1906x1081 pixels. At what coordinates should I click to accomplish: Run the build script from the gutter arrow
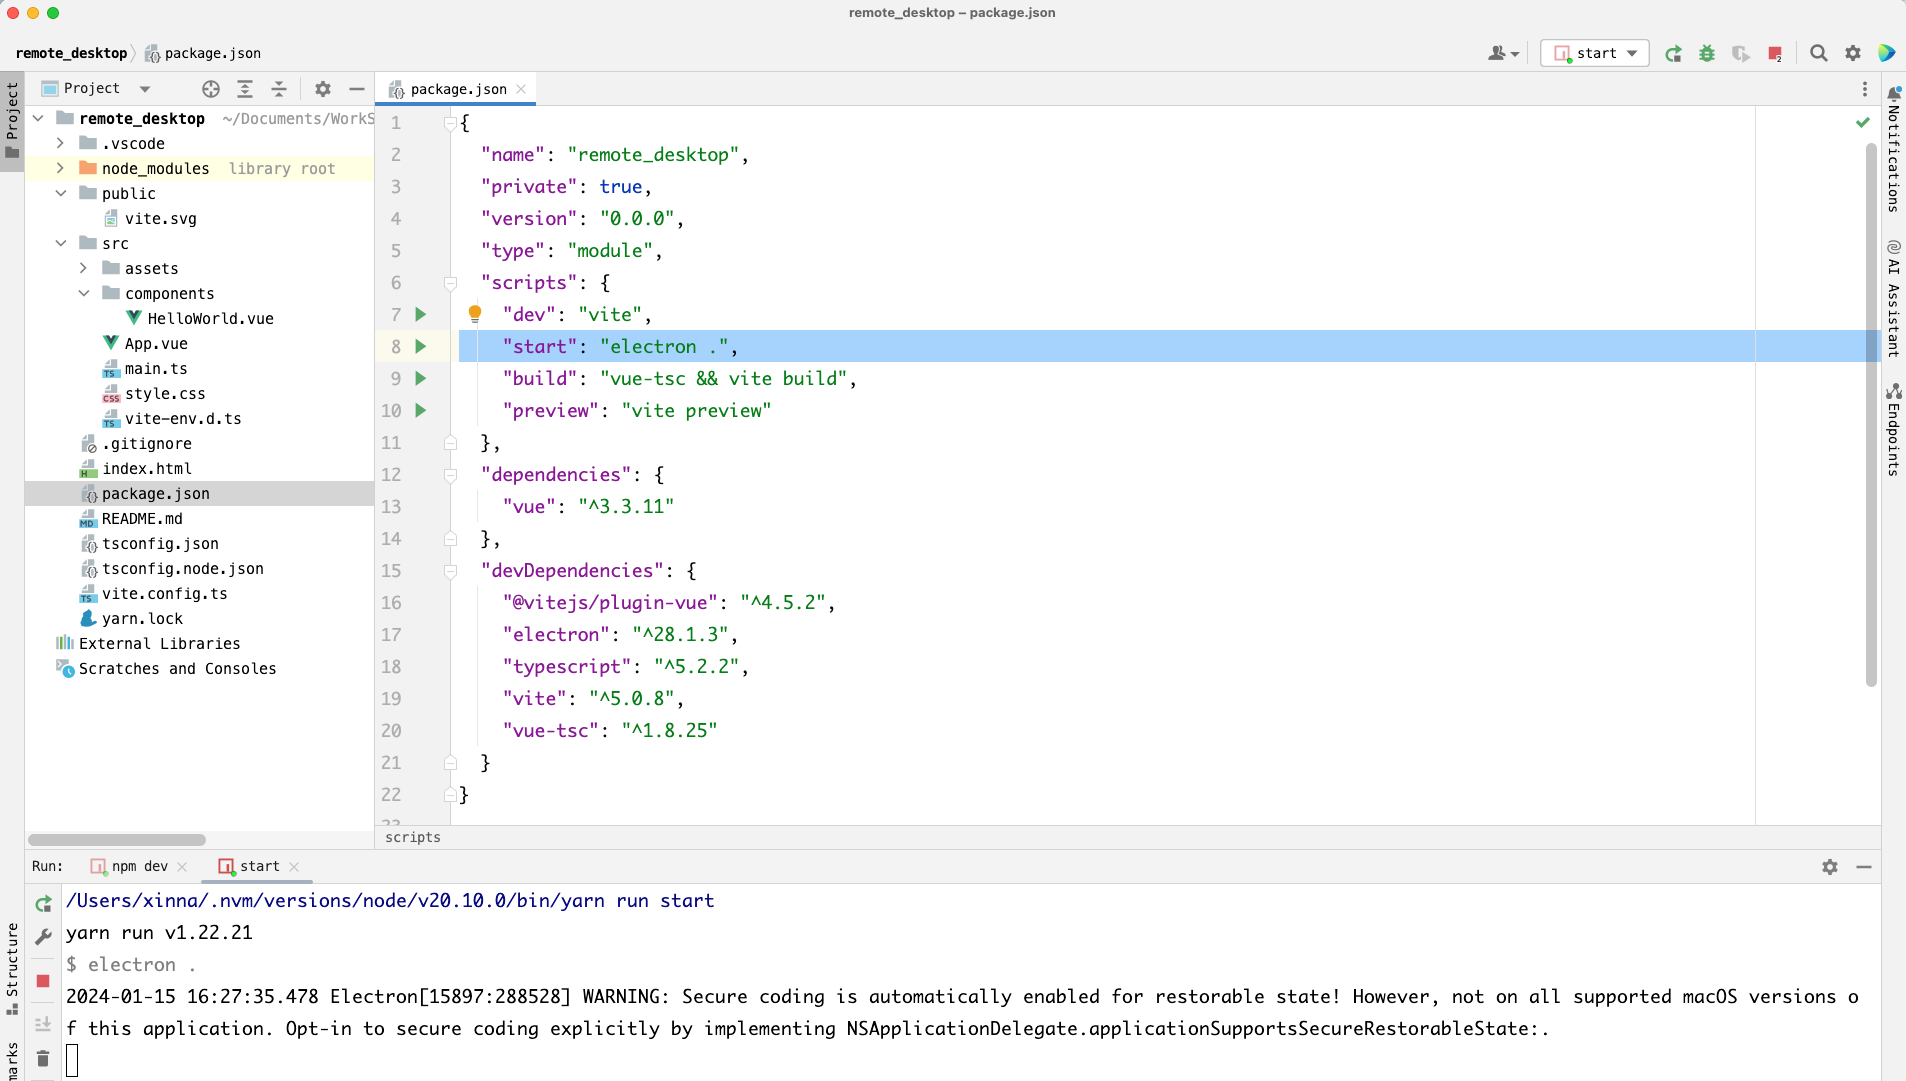pyautogui.click(x=421, y=378)
